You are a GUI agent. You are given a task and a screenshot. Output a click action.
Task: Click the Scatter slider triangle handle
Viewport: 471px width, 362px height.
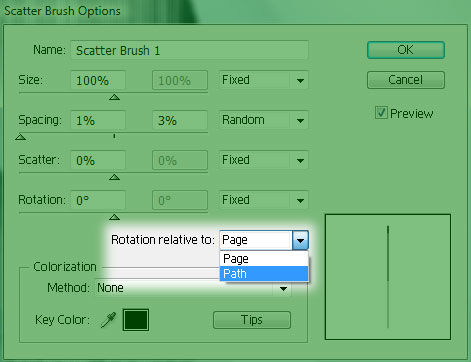pyautogui.click(x=114, y=177)
